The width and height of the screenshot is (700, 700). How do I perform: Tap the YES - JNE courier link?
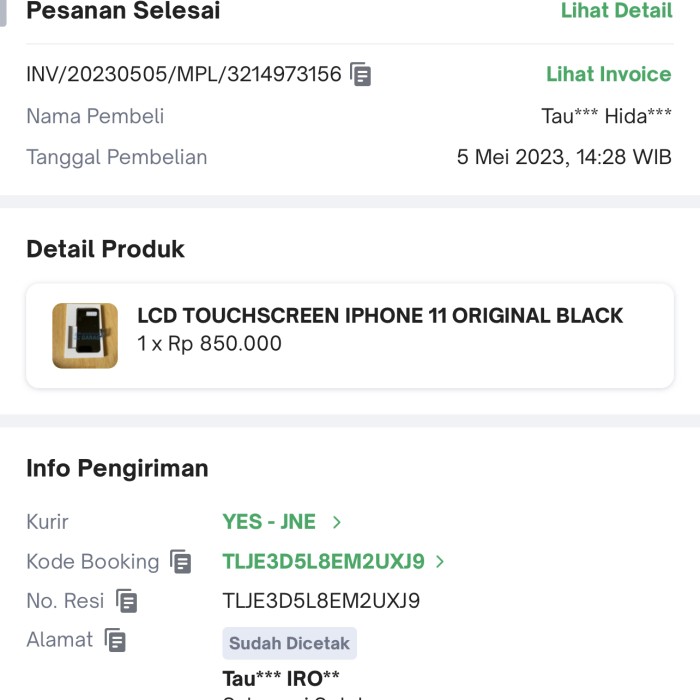point(269,522)
